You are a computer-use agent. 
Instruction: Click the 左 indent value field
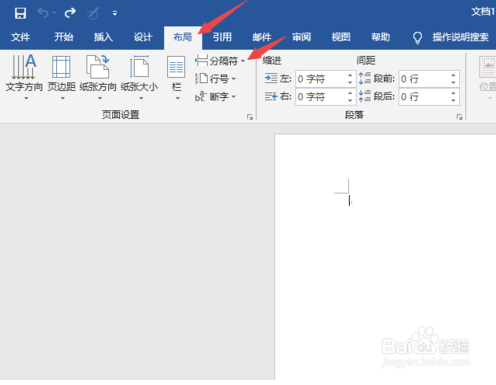coord(320,79)
